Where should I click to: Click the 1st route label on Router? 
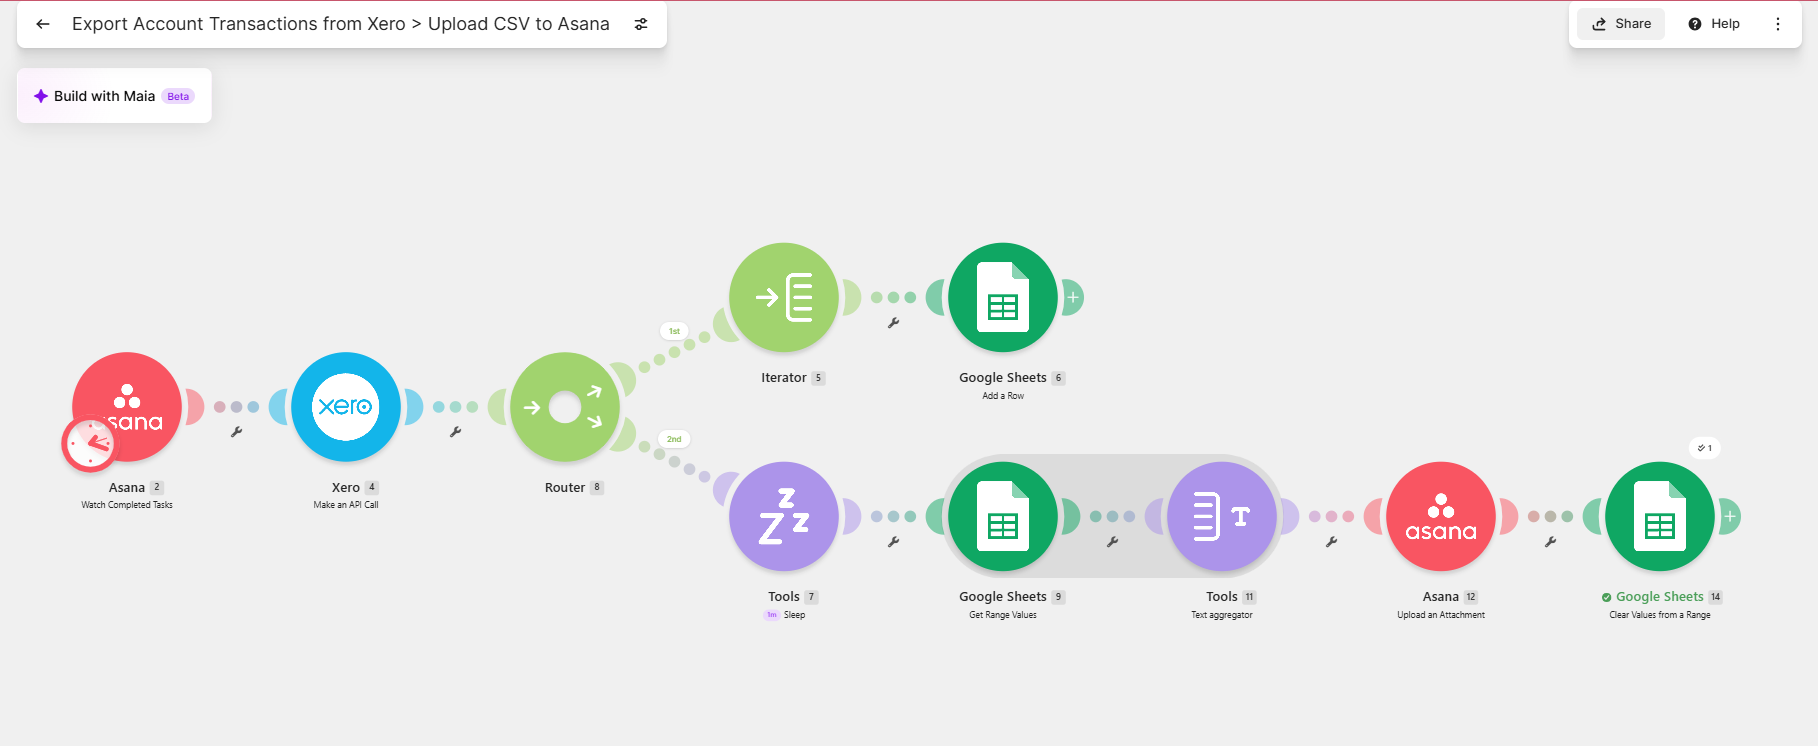(x=674, y=331)
